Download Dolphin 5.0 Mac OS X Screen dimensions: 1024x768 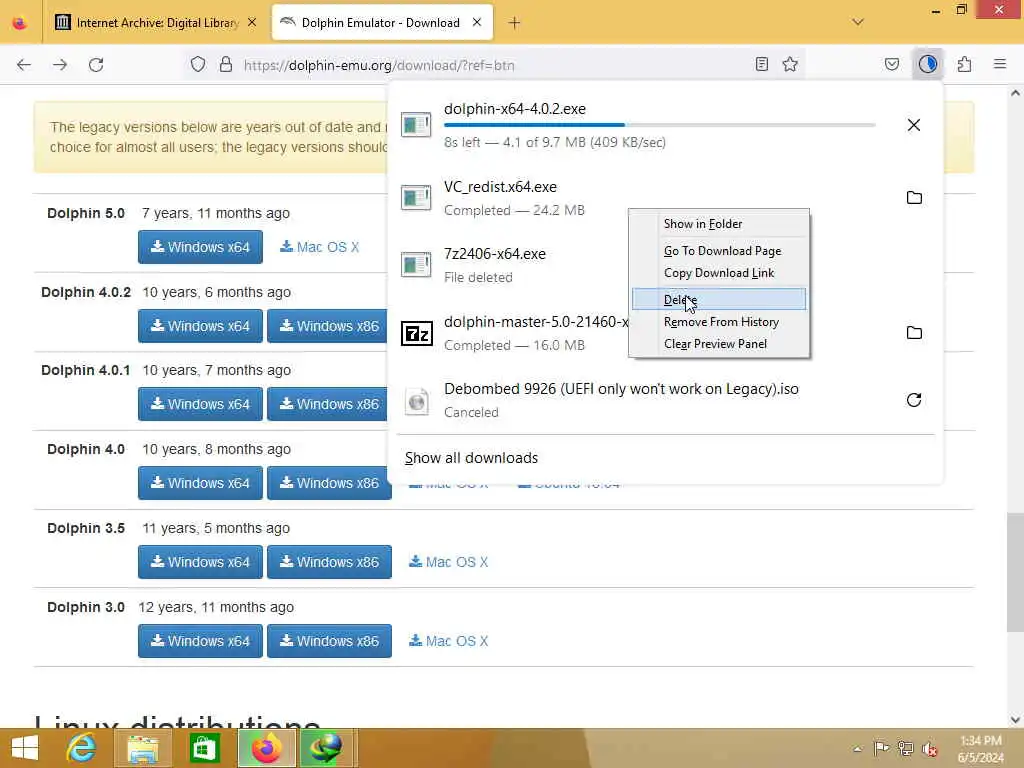(319, 247)
